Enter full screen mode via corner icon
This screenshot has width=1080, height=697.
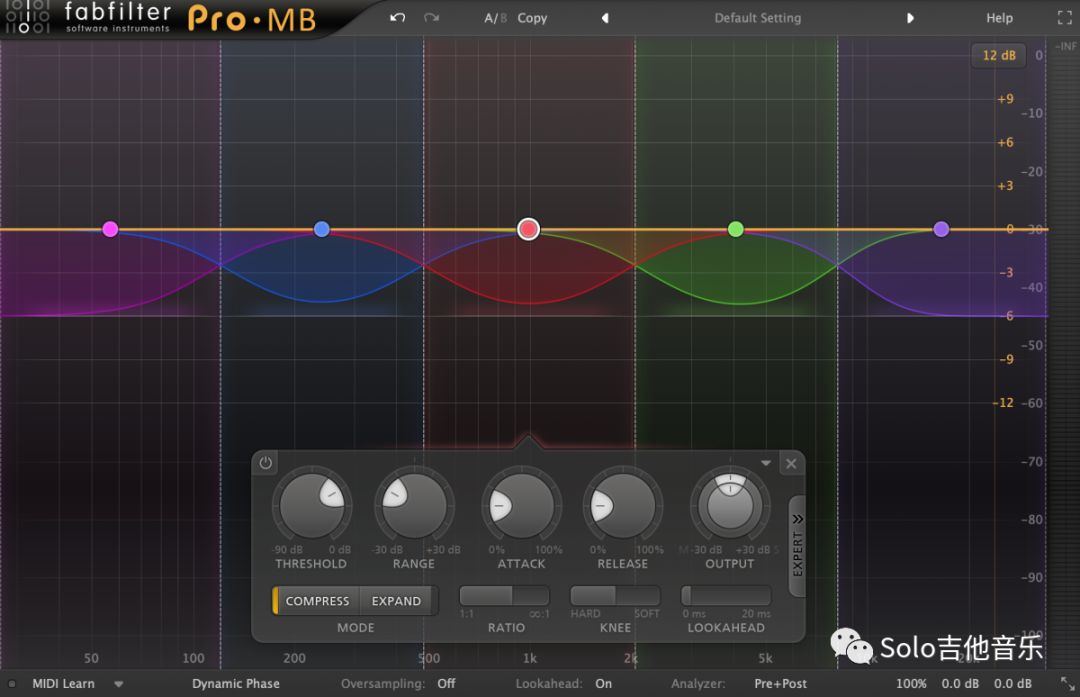pyautogui.click(x=1064, y=18)
